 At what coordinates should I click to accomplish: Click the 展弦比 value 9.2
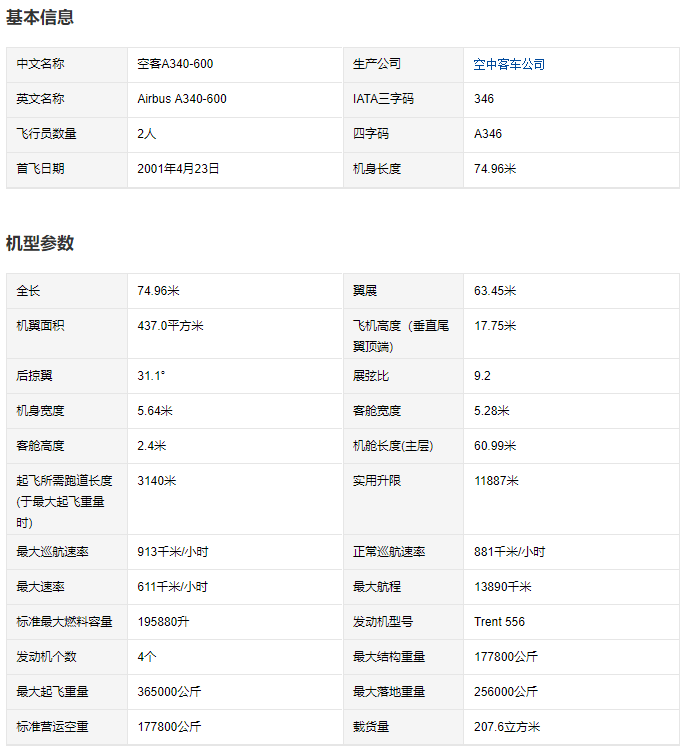482,376
